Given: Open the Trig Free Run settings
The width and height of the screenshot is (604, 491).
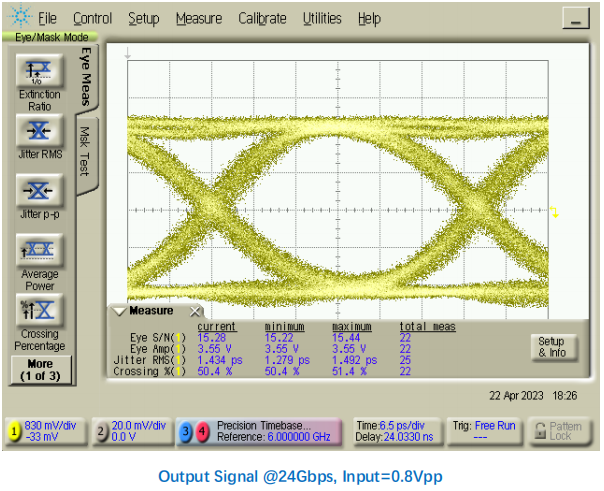Looking at the screenshot, I should 484,431.
